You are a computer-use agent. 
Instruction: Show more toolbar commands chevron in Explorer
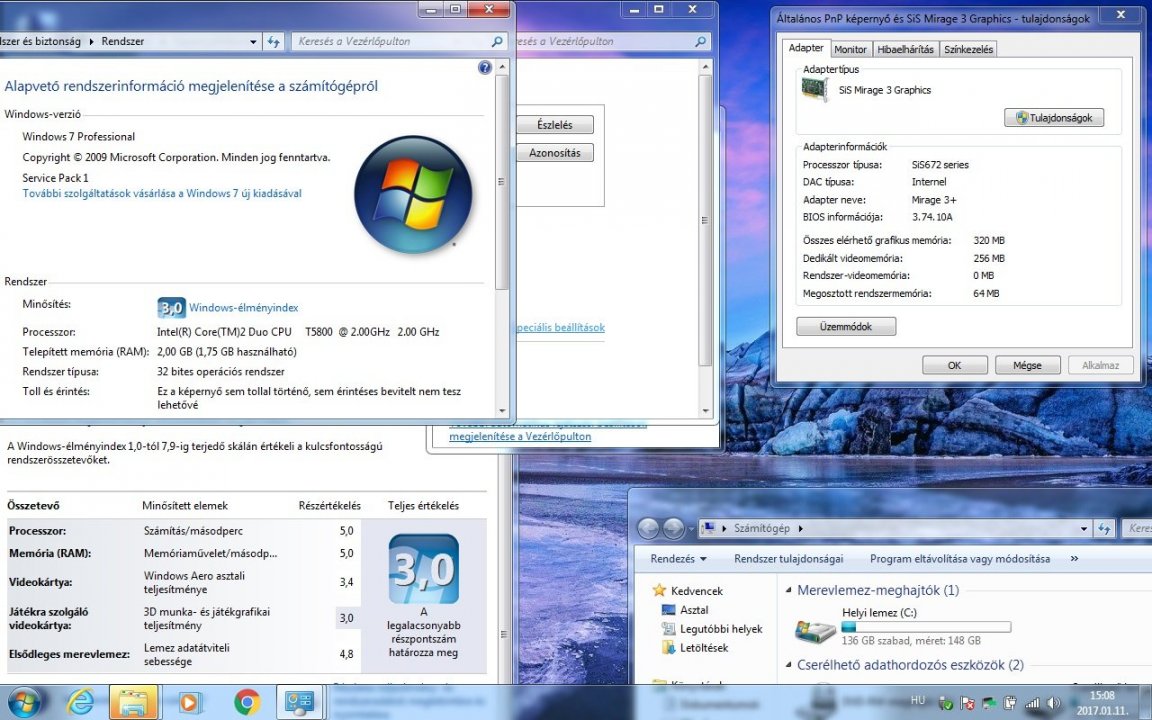click(x=1074, y=559)
